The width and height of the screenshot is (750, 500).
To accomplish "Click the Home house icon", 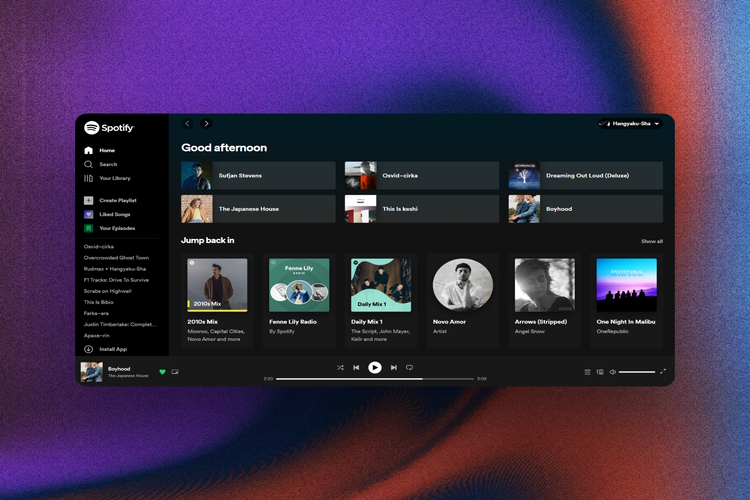I will 88,150.
